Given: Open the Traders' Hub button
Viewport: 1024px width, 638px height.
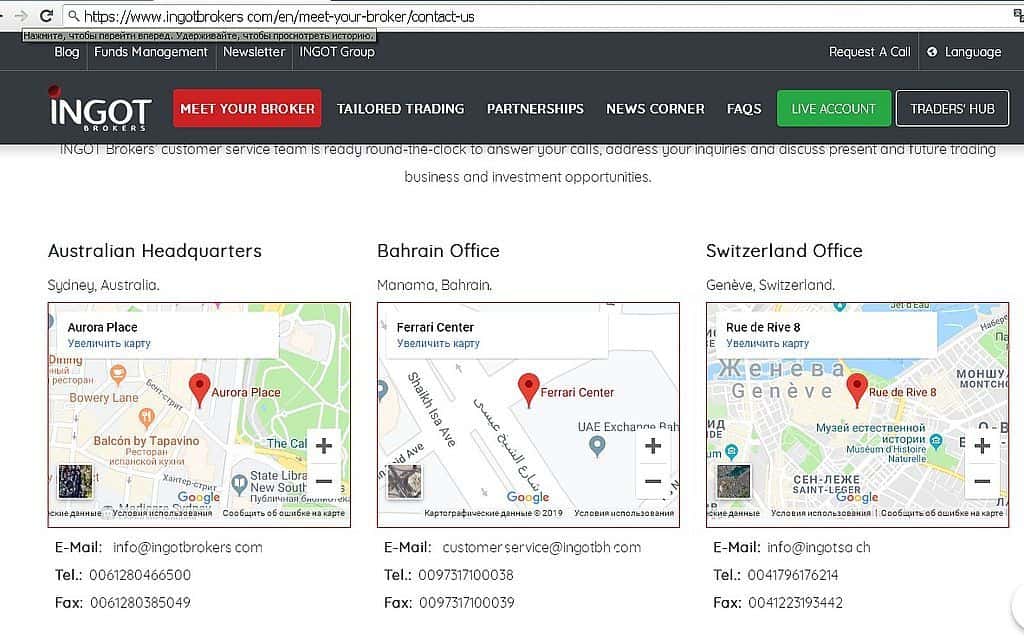Looking at the screenshot, I should click(x=952, y=109).
